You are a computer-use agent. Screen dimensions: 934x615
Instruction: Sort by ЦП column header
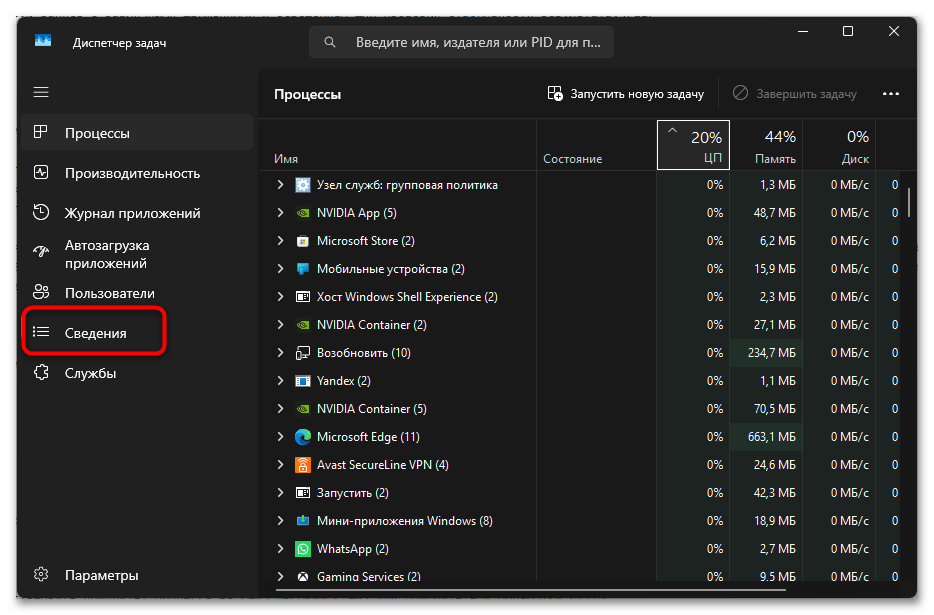click(x=693, y=145)
